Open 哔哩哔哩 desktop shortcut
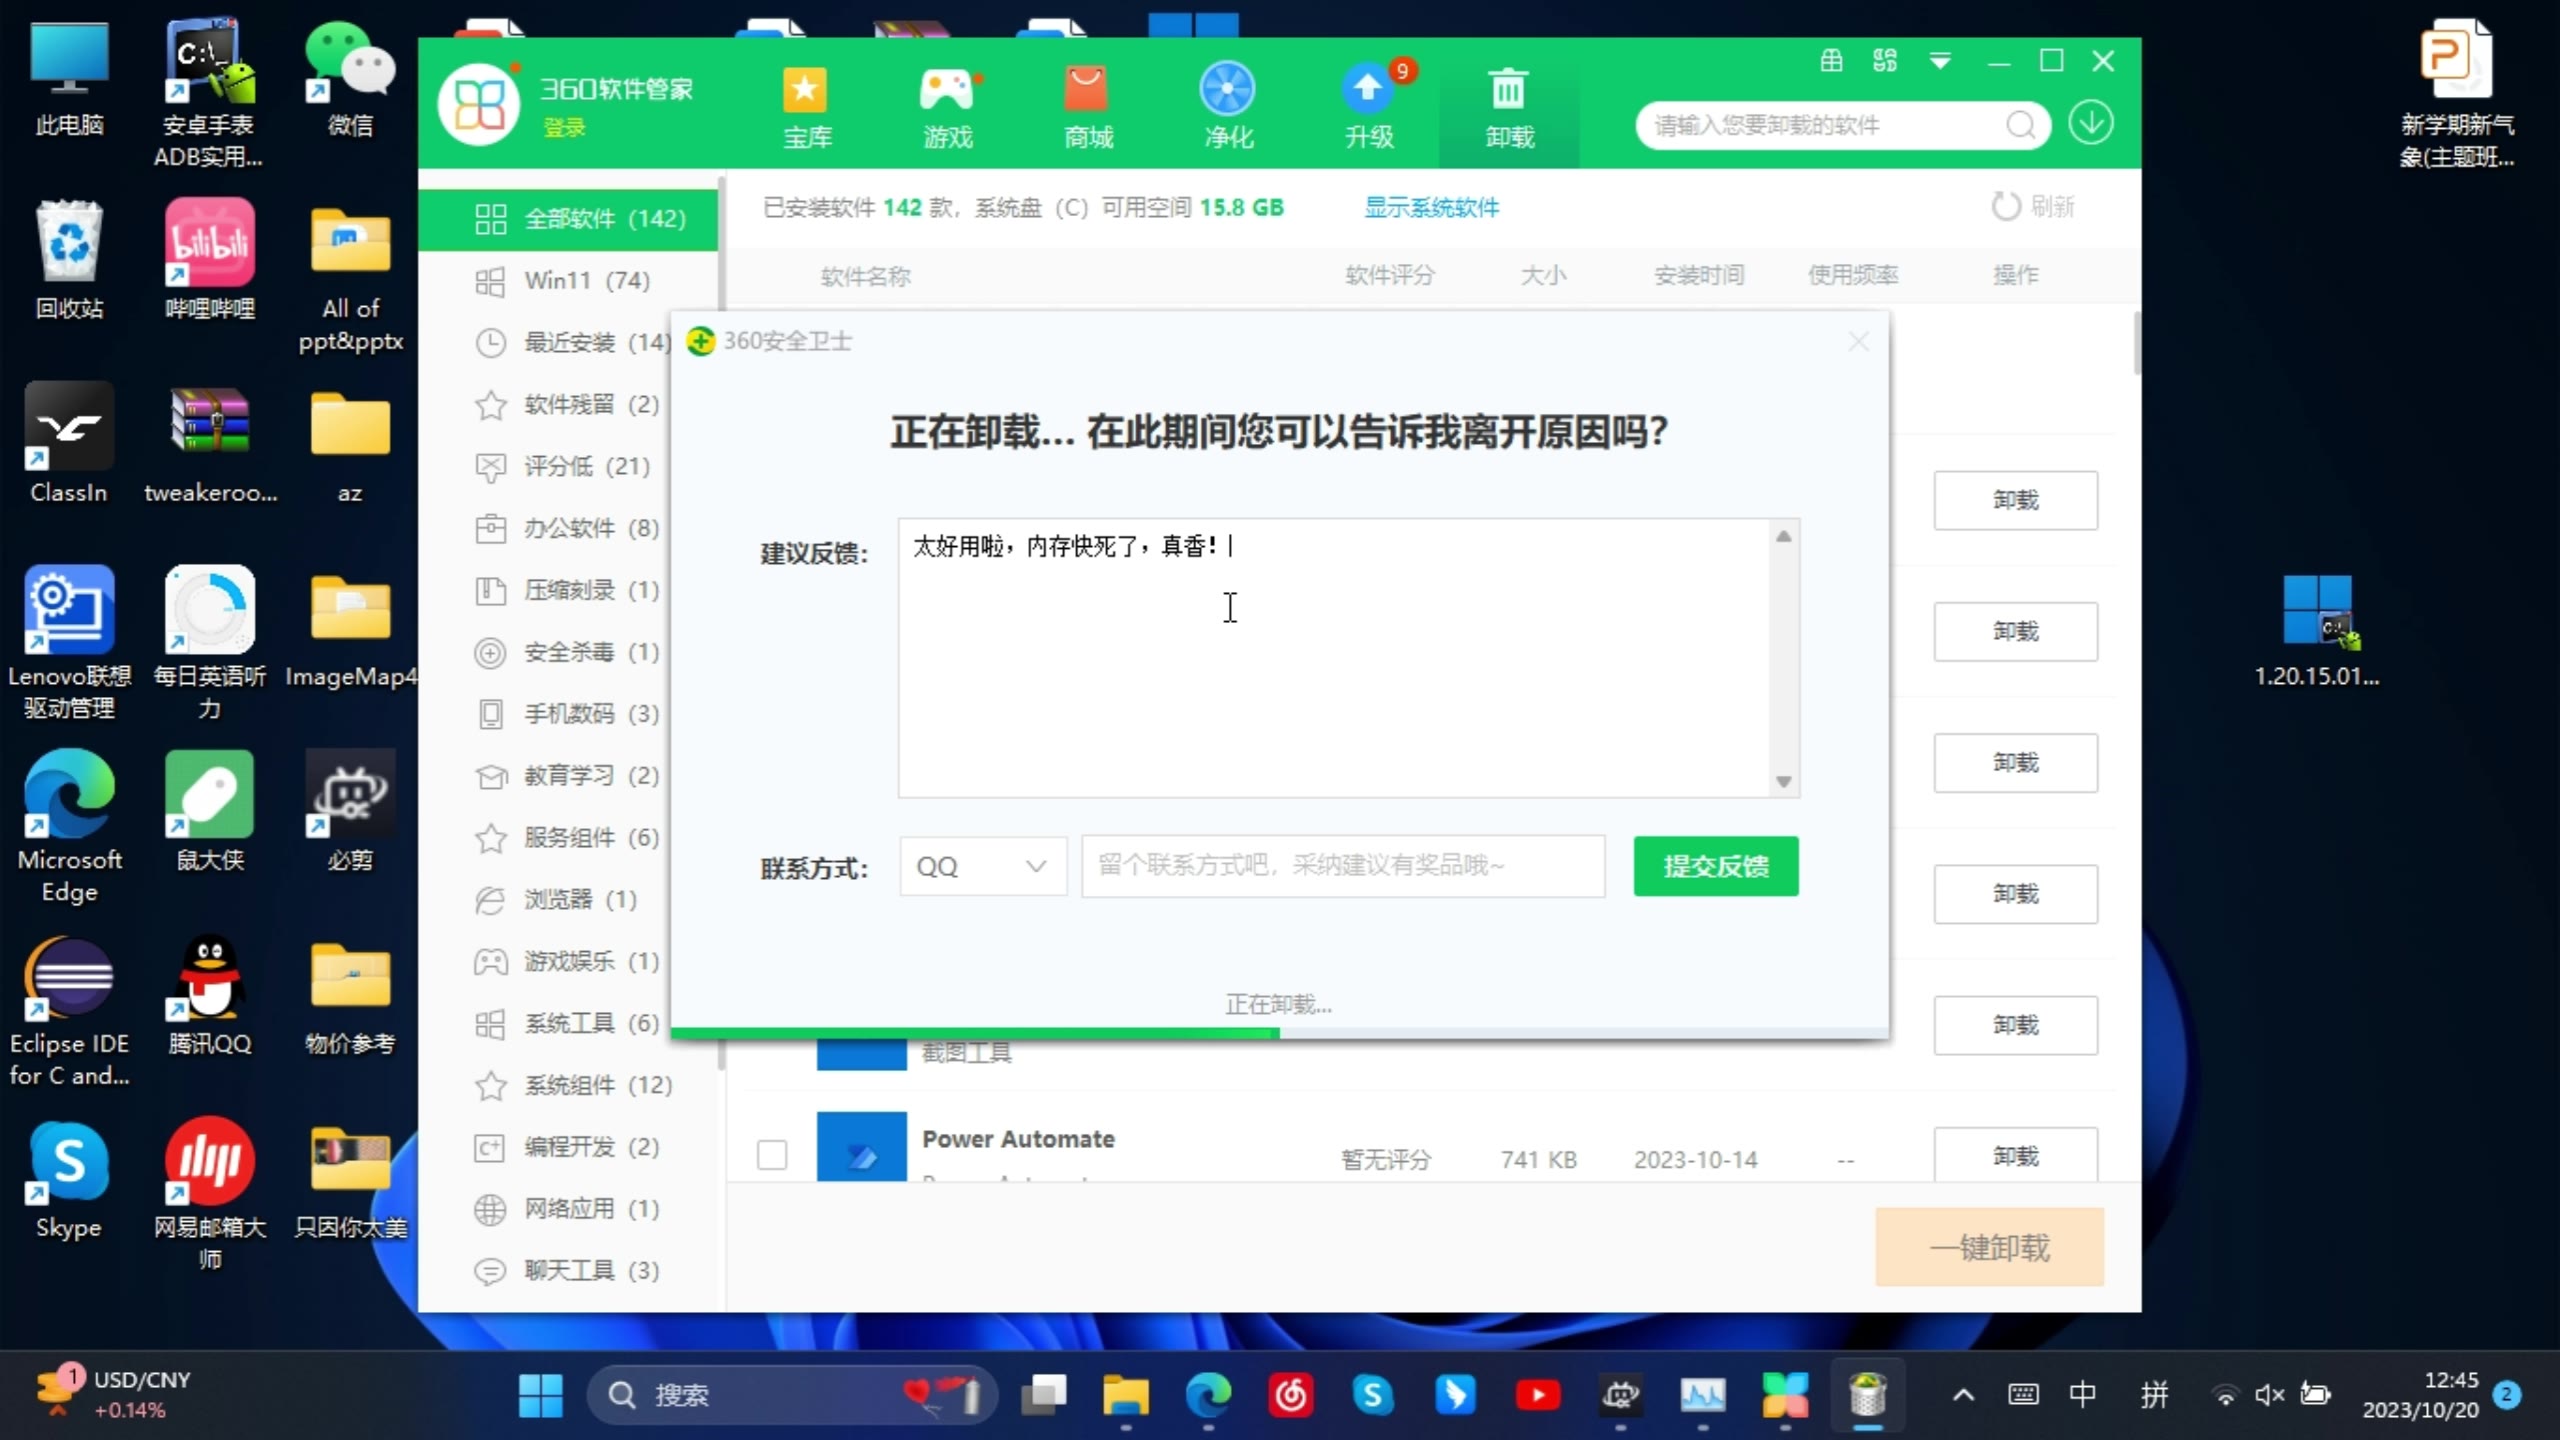This screenshot has height=1440, width=2560. 210,260
